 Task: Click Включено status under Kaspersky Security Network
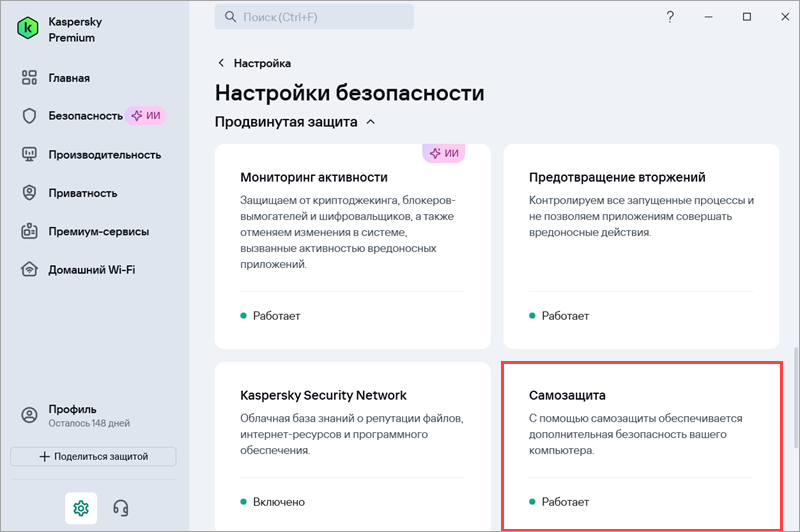pos(272,502)
